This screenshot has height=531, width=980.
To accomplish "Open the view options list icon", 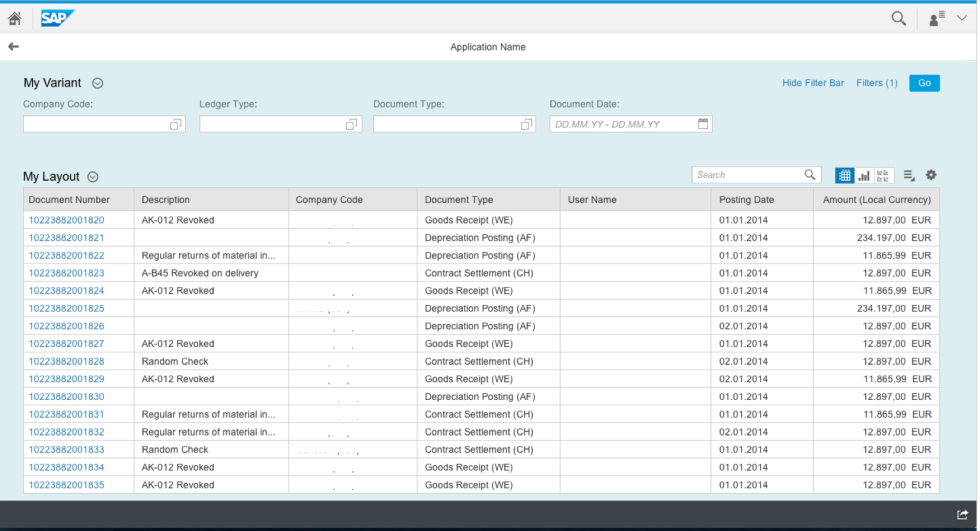I will tap(909, 175).
